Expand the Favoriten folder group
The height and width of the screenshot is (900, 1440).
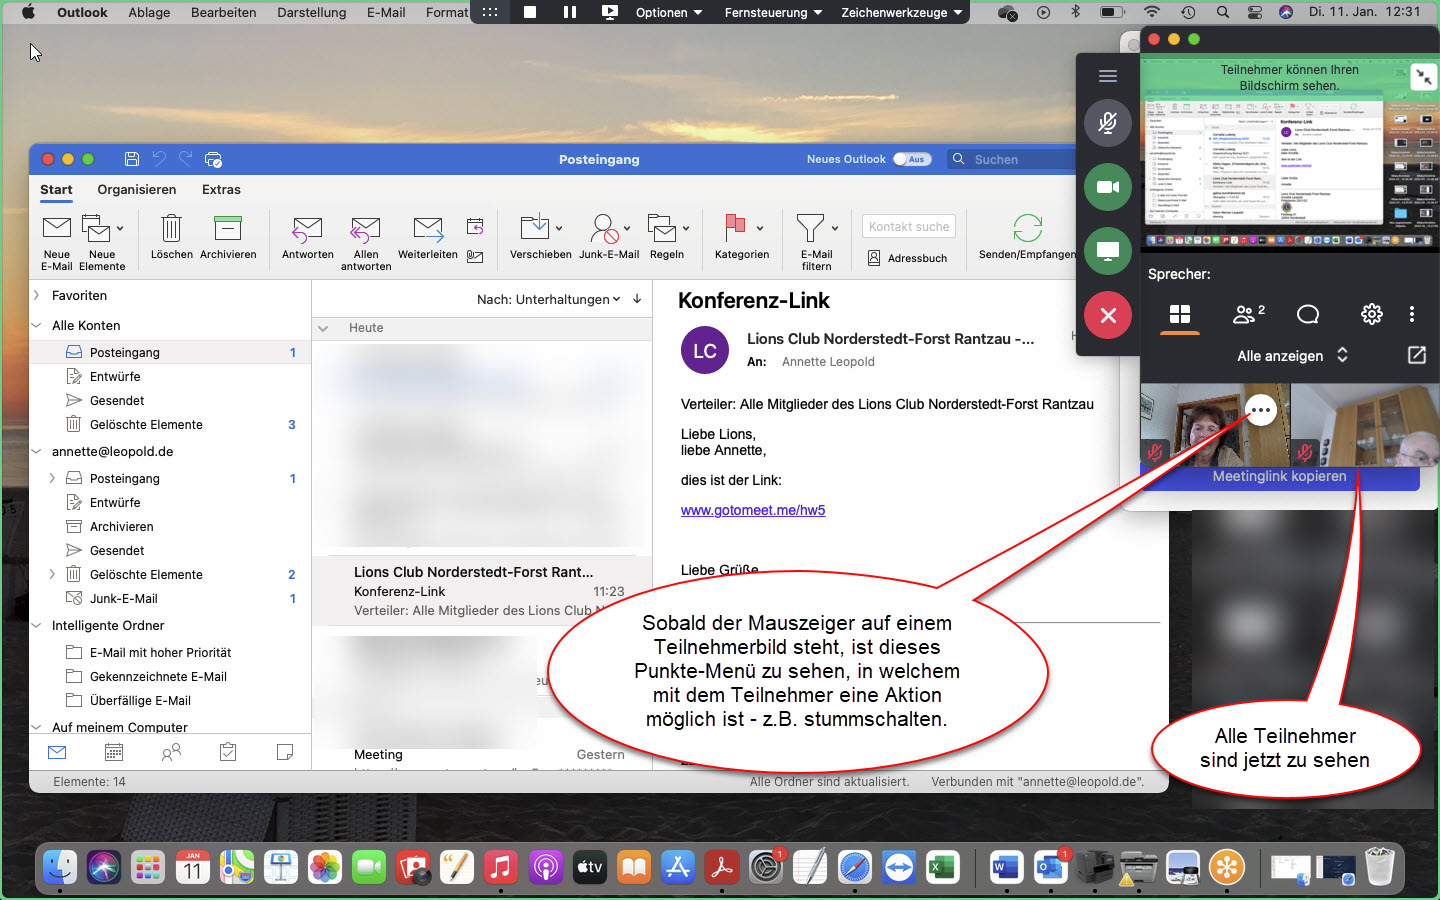tap(36, 295)
